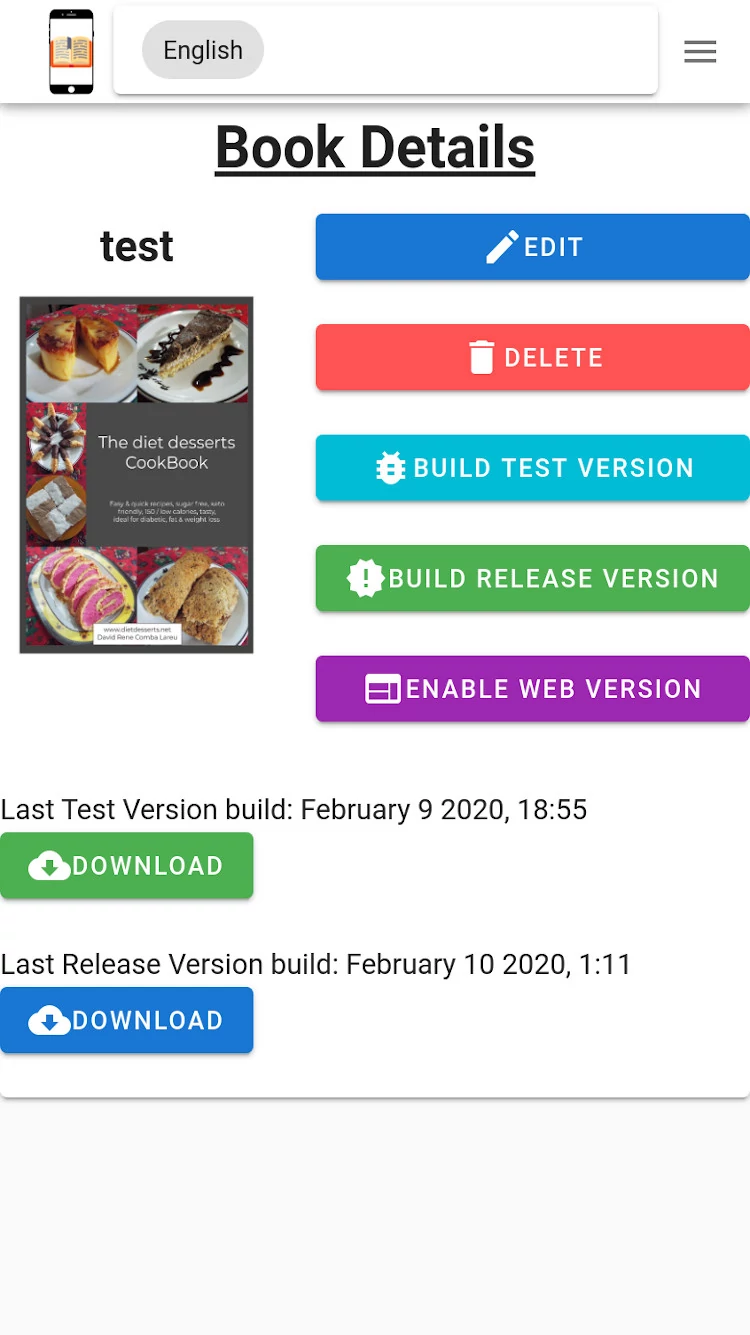Click the alert badge icon on Build Release
This screenshot has width=750, height=1335.
[366, 578]
